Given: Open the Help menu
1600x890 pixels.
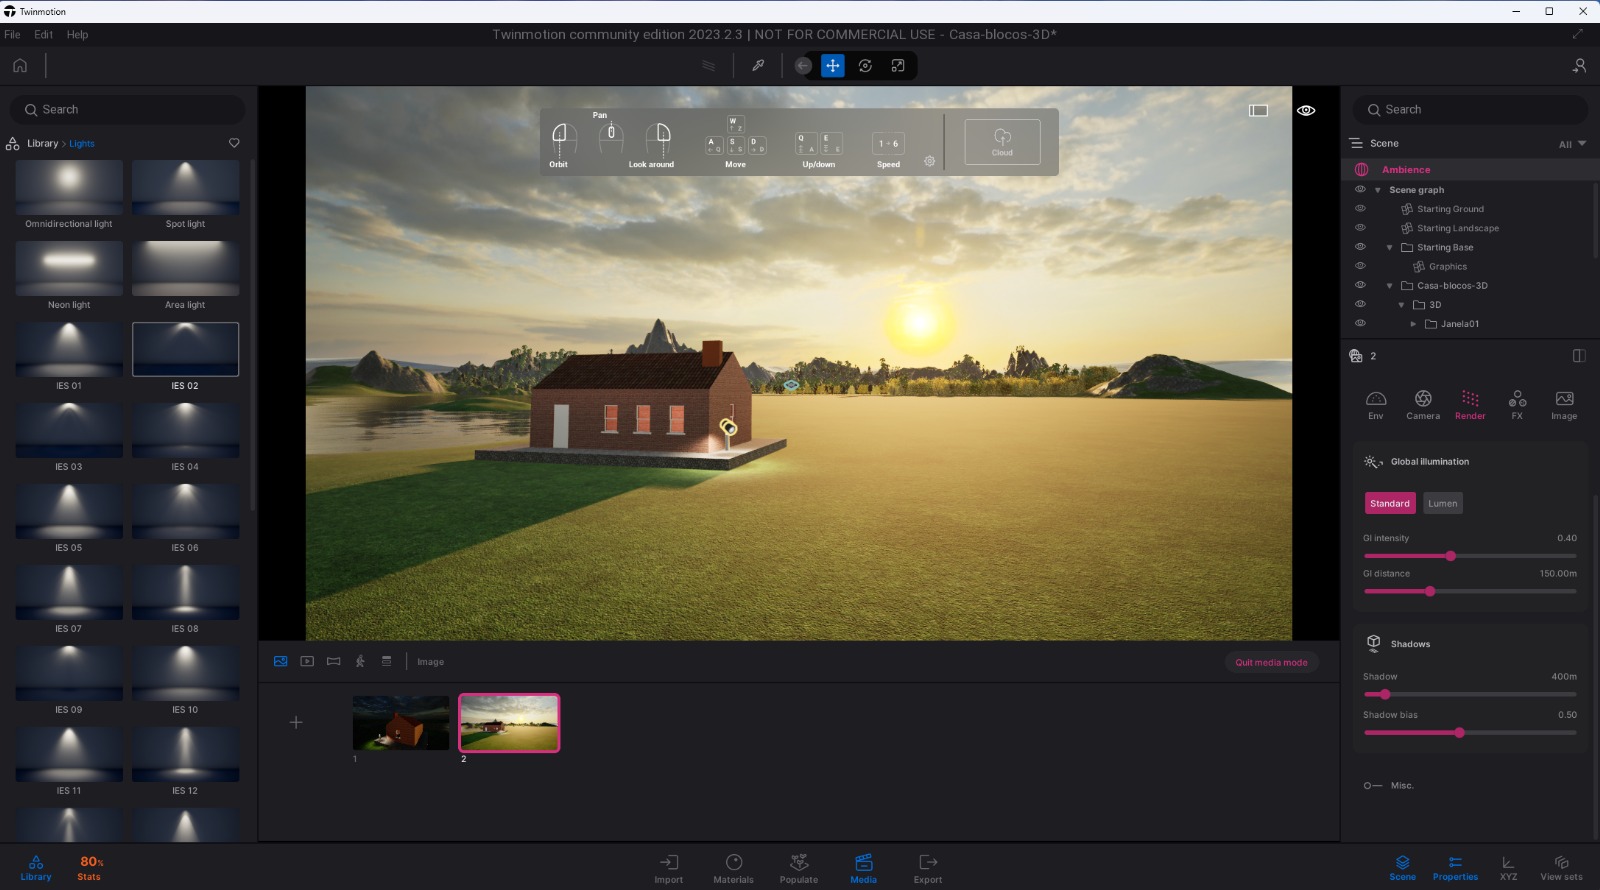Looking at the screenshot, I should [x=77, y=34].
